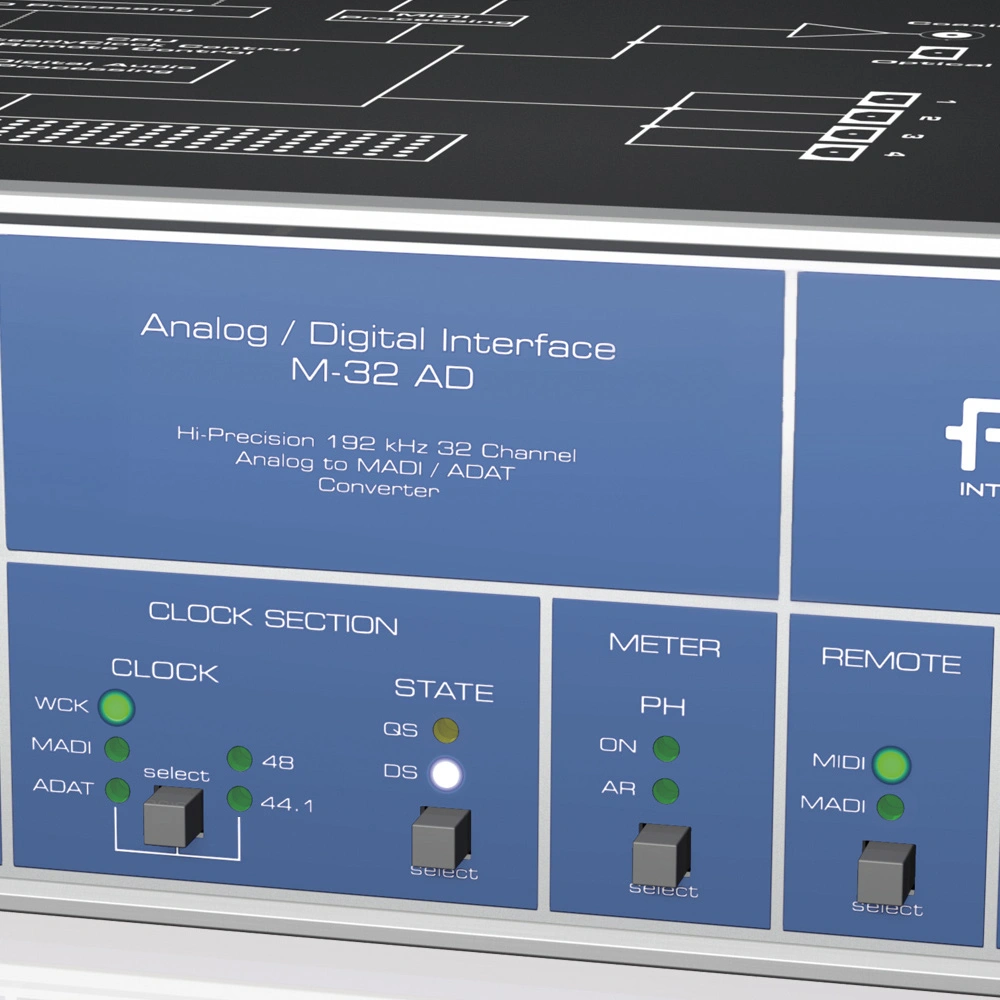The image size is (1000, 1000).
Task: Click the MADI LED in the Clock section
Action: (x=117, y=748)
